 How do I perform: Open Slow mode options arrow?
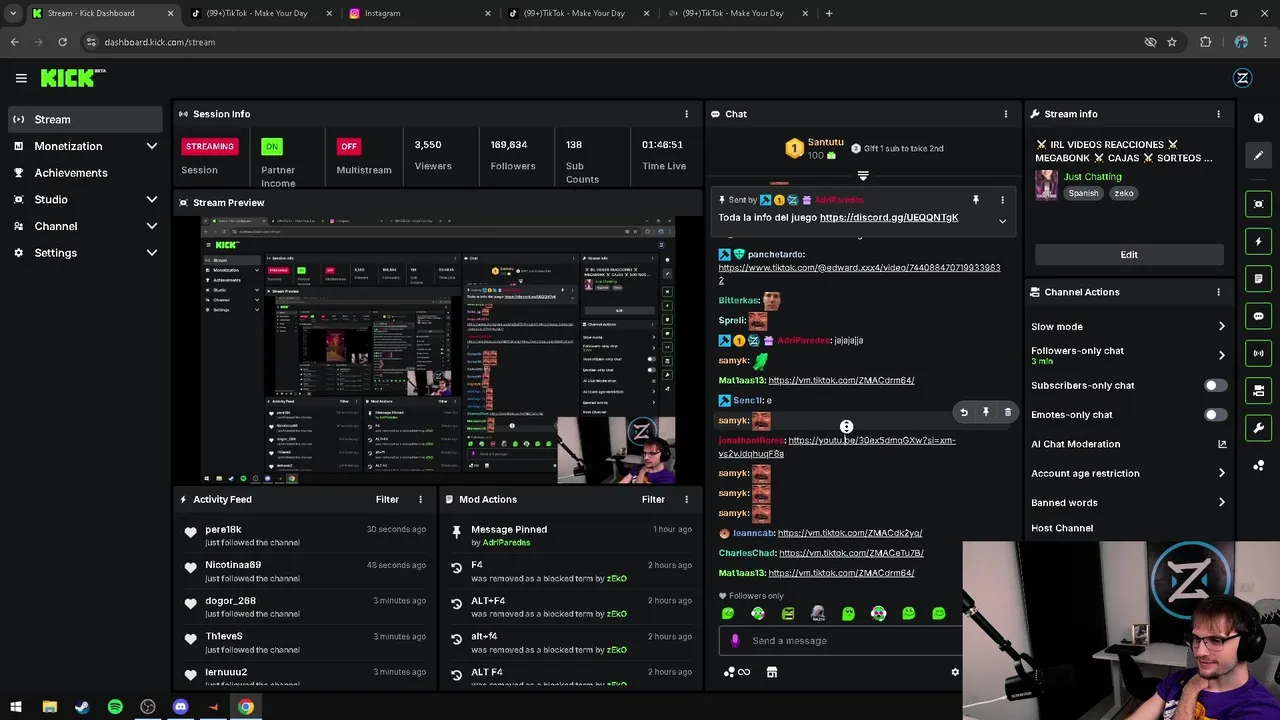click(x=1221, y=327)
